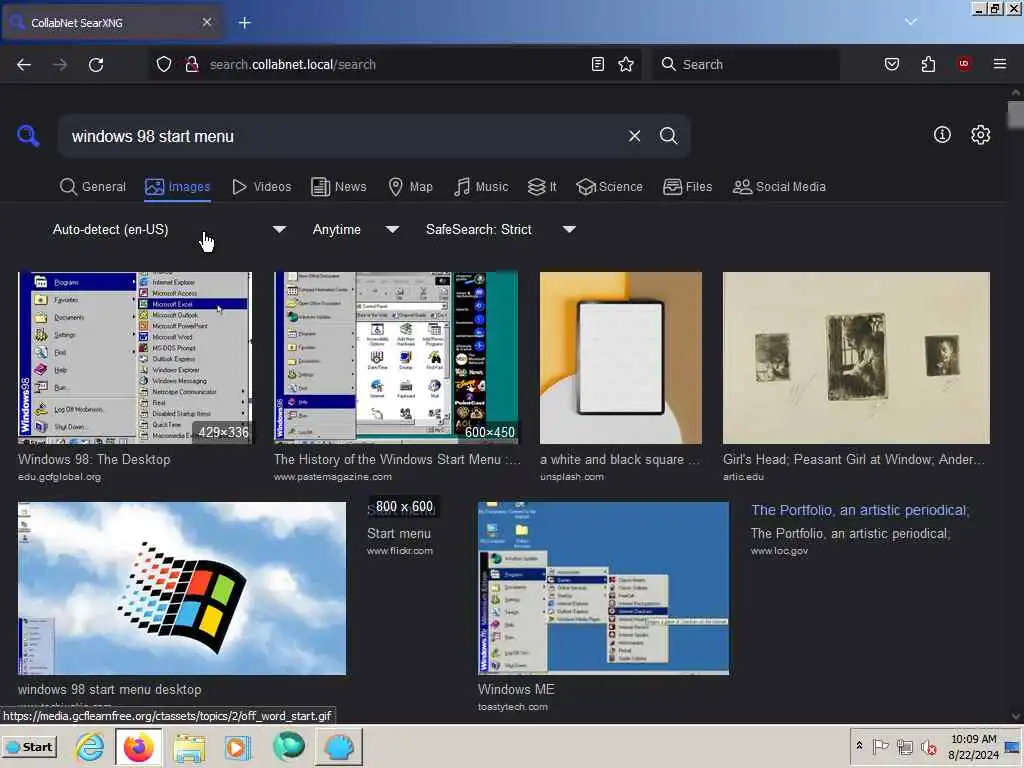Image resolution: width=1024 pixels, height=768 pixels.
Task: Open the white and black square thumbnail
Action: [620, 358]
